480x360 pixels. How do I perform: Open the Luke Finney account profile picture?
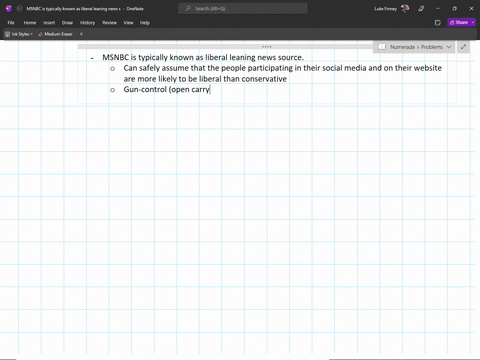405,9
